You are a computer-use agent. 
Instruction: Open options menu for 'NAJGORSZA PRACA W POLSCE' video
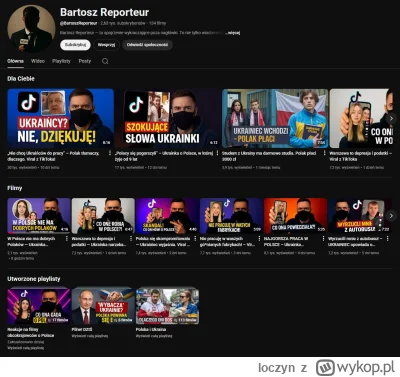point(323,239)
